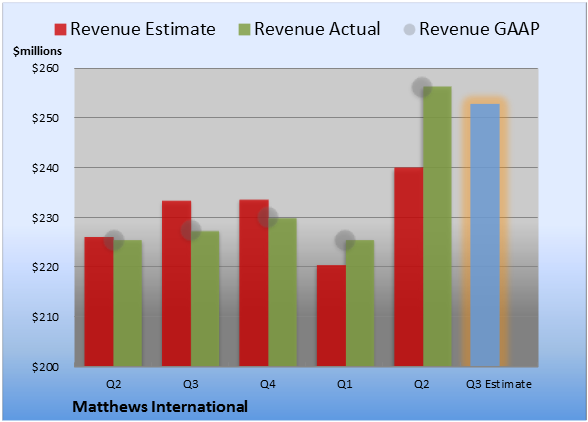This screenshot has width=588, height=422.
Task: Click the red Revenue Estimate legend swatch
Action: pos(60,30)
